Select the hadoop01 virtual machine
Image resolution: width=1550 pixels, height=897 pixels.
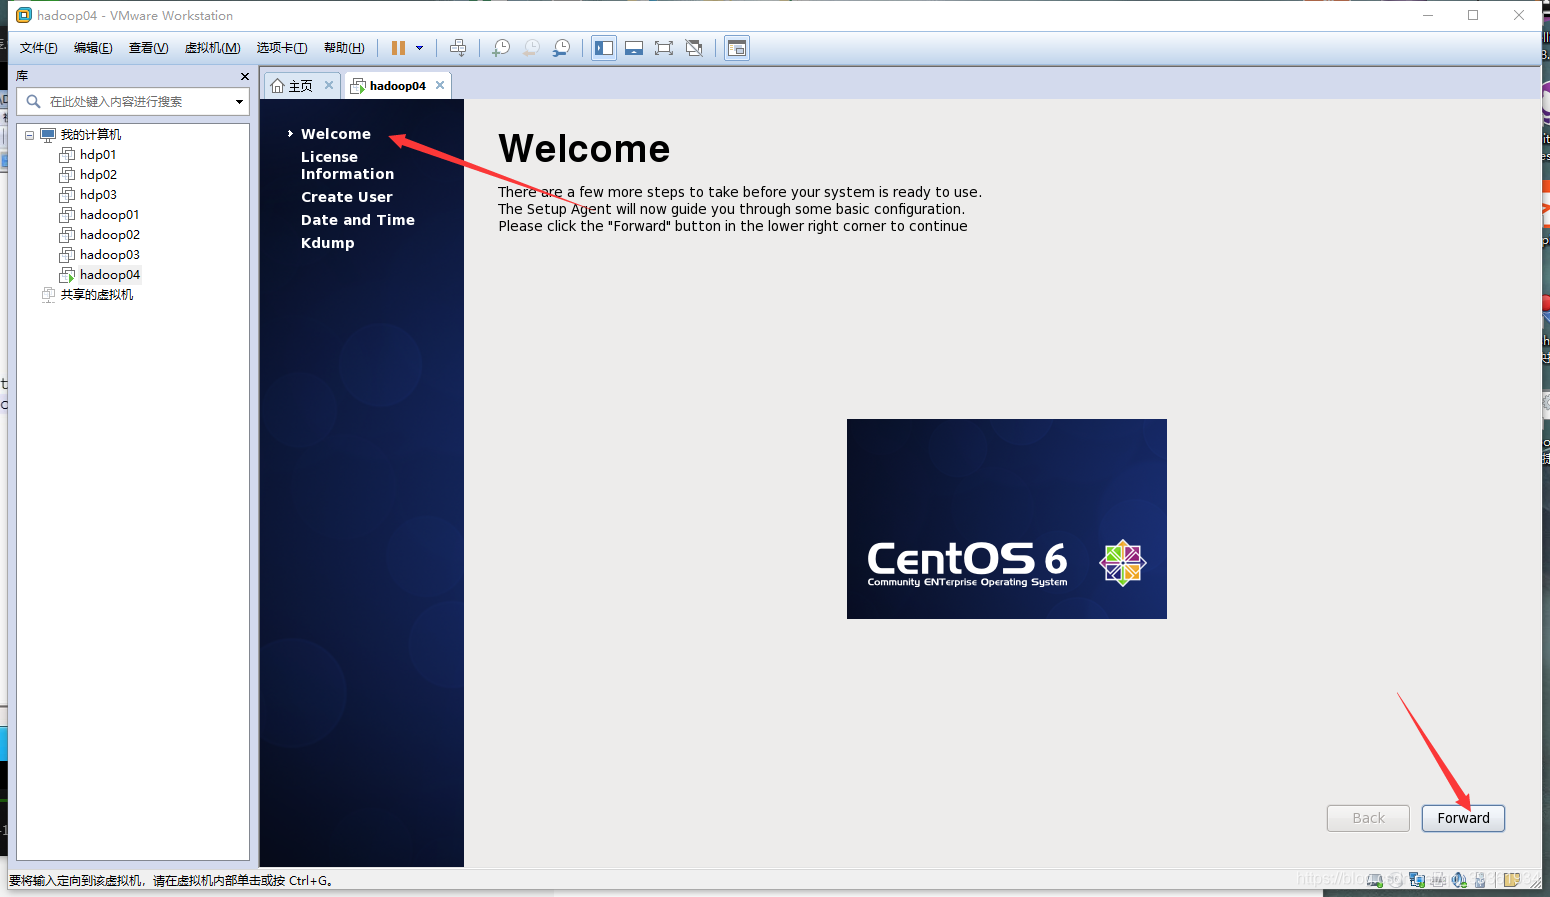pos(110,215)
